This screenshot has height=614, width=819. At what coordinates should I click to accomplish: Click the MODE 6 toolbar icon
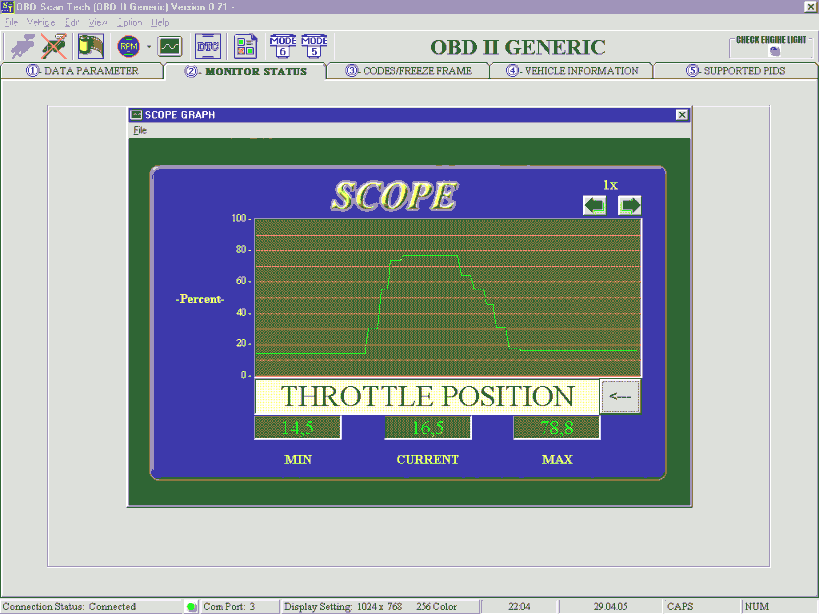coord(283,46)
